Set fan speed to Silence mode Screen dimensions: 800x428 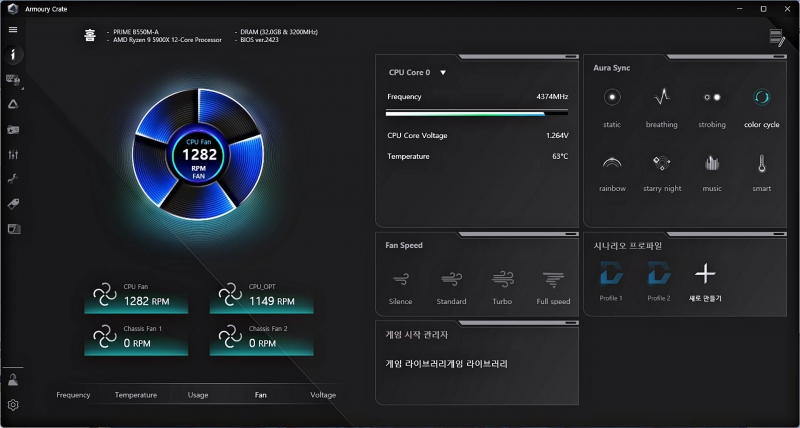point(400,280)
